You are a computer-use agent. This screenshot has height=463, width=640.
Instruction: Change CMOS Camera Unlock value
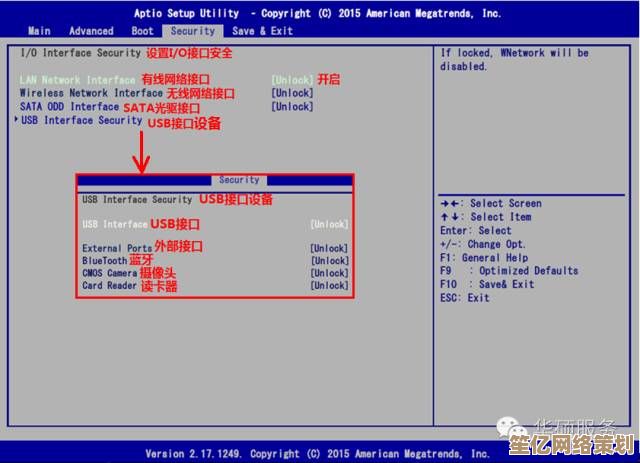point(329,273)
